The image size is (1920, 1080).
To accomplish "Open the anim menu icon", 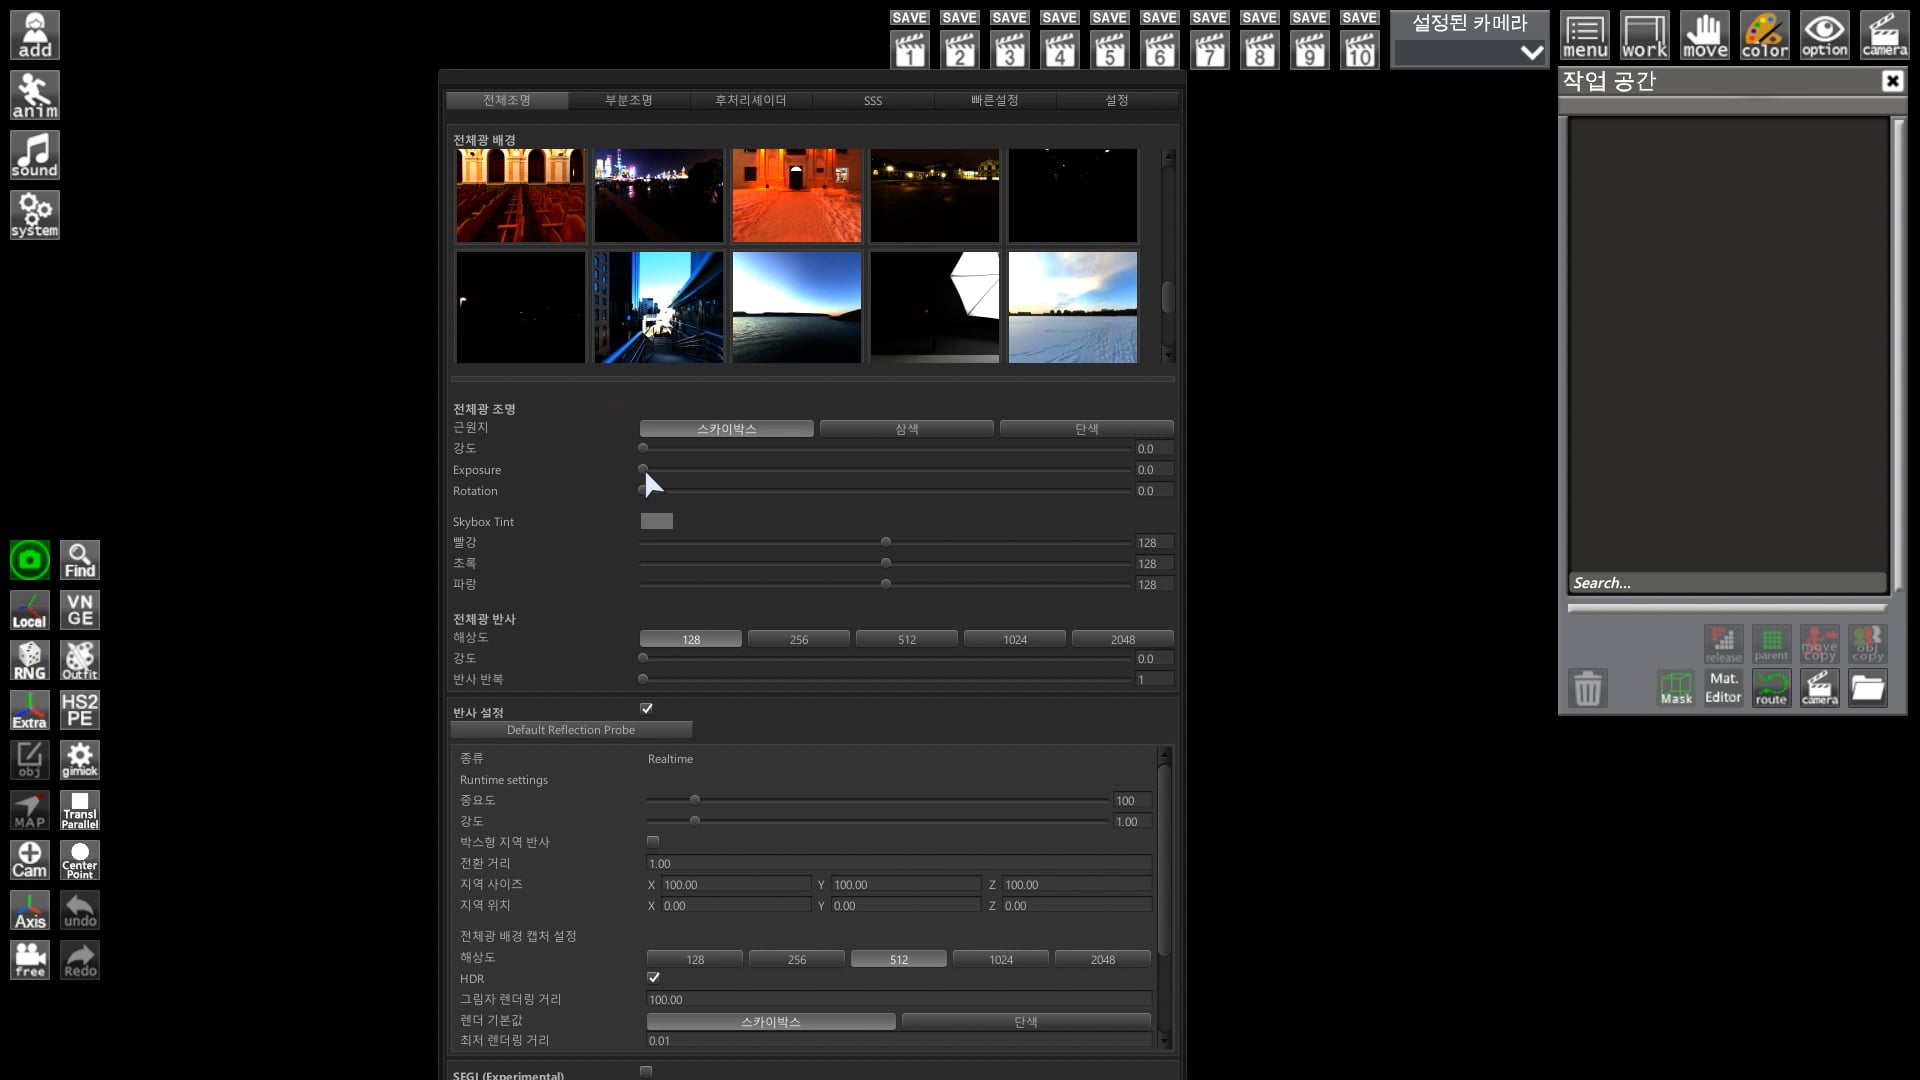I will [35, 95].
